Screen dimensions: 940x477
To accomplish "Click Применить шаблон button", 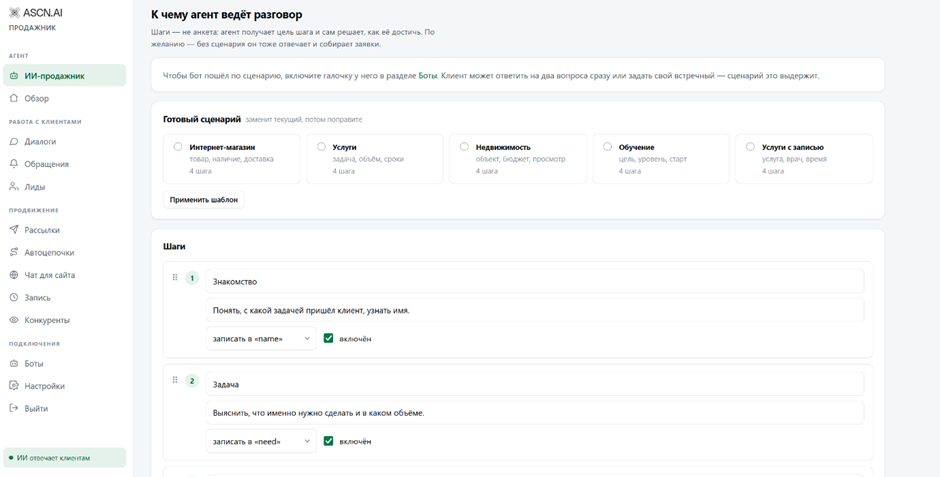I will [203, 200].
